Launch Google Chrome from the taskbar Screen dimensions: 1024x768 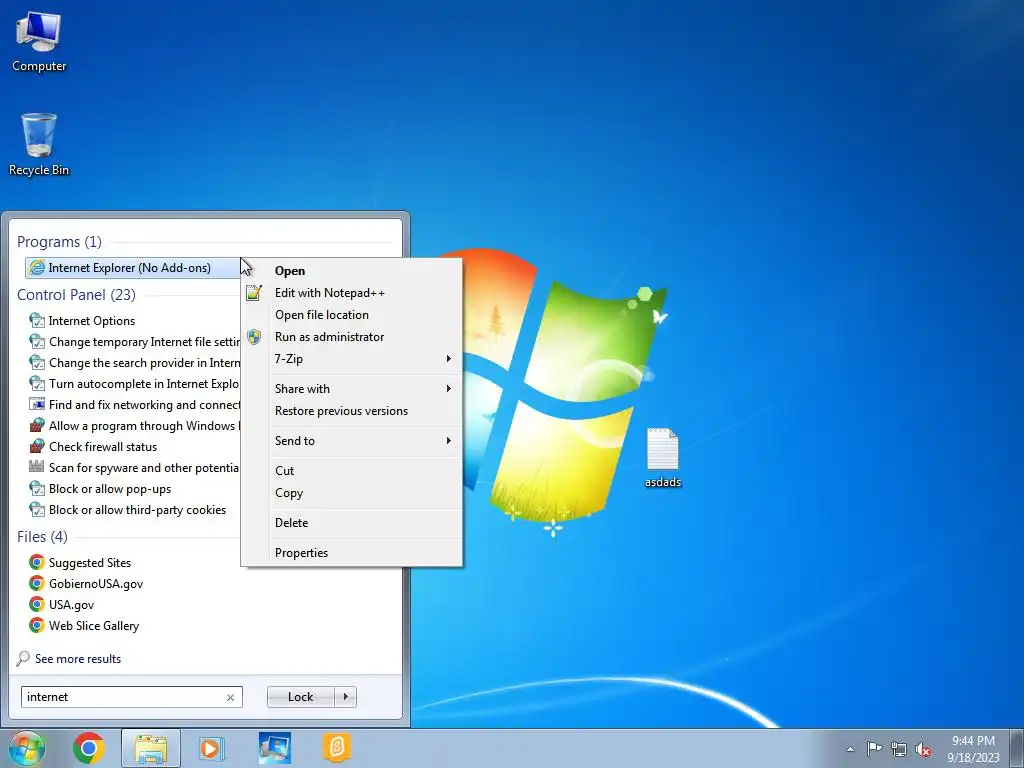(x=89, y=748)
